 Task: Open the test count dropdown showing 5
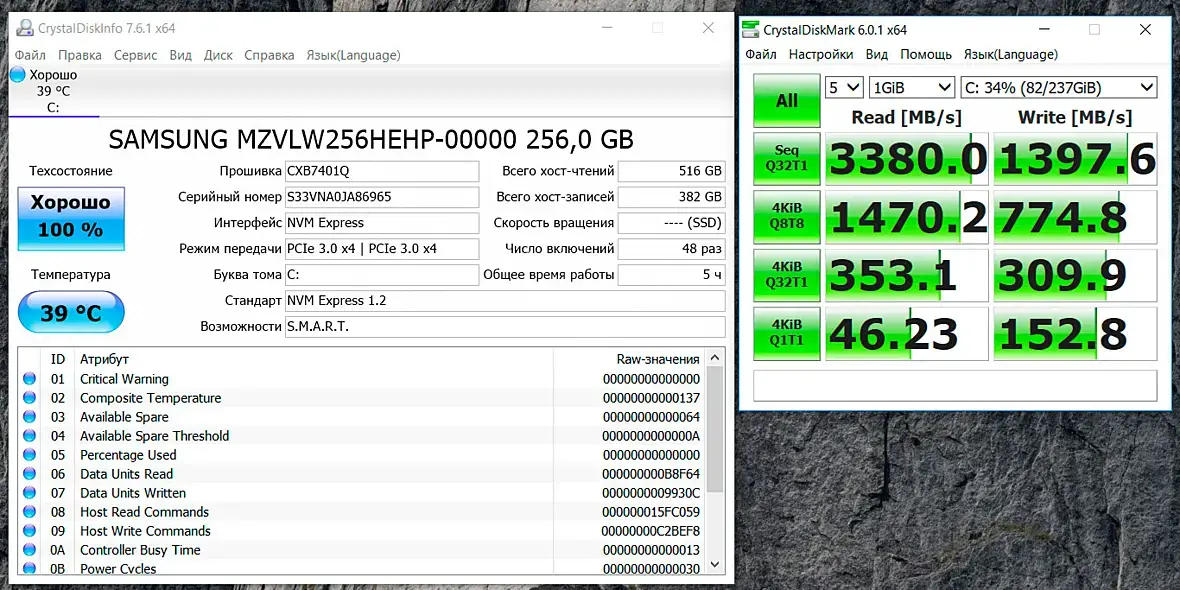[844, 87]
